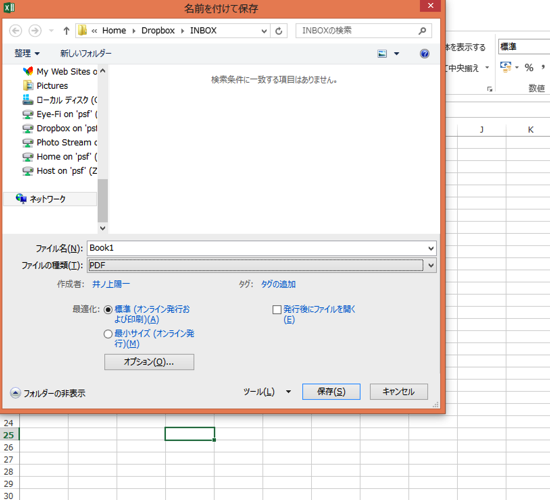Image resolution: width=550 pixels, height=500 pixels.
Task: Click the オプション(O)... button
Action: click(149, 362)
